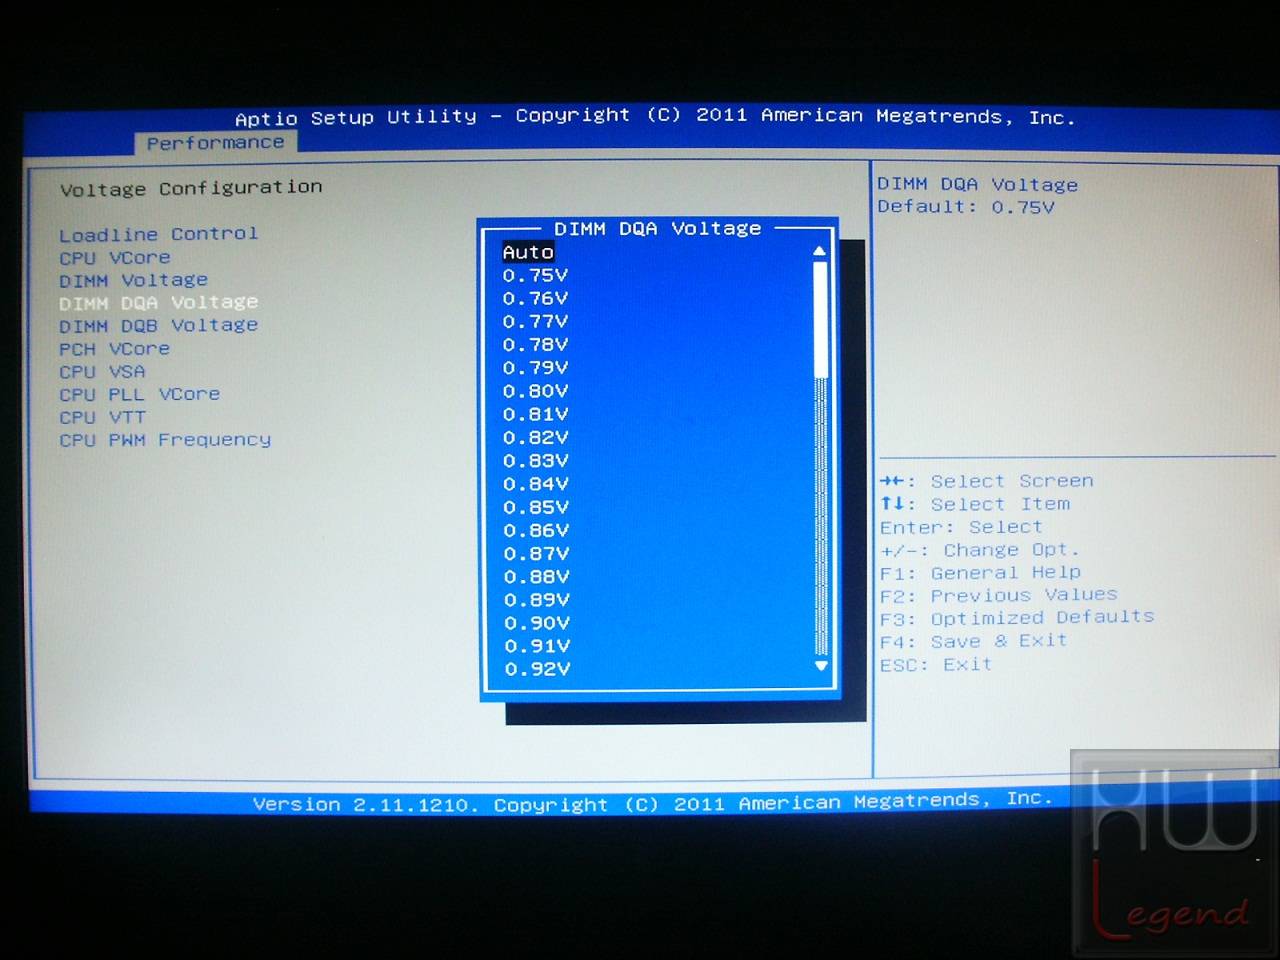Choose the 0.90V option

coord(536,622)
